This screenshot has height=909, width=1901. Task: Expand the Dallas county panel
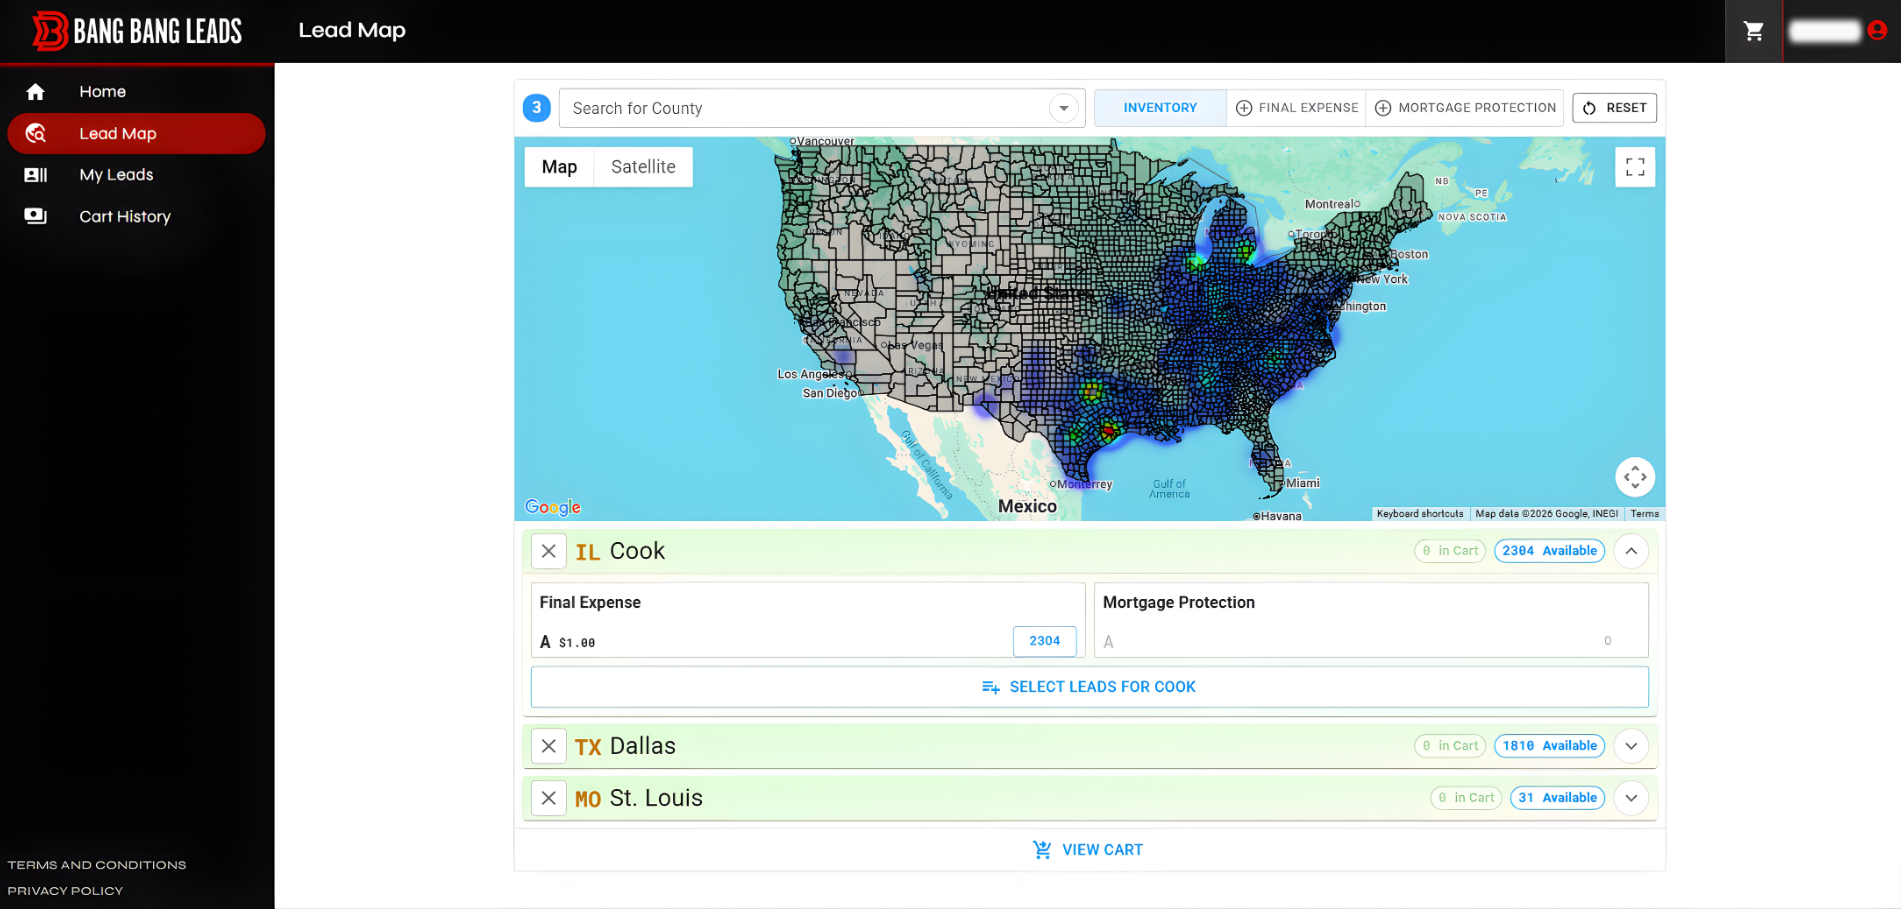coord(1630,746)
